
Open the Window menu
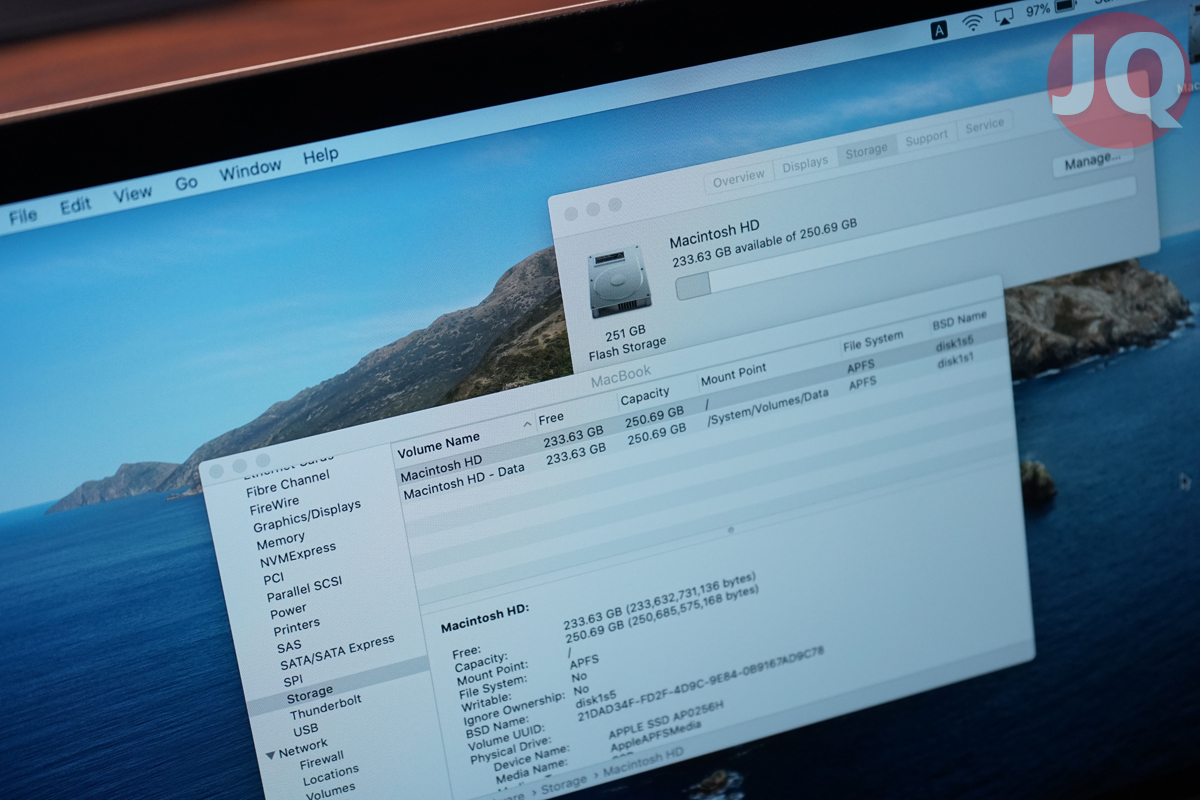pyautogui.click(x=250, y=171)
